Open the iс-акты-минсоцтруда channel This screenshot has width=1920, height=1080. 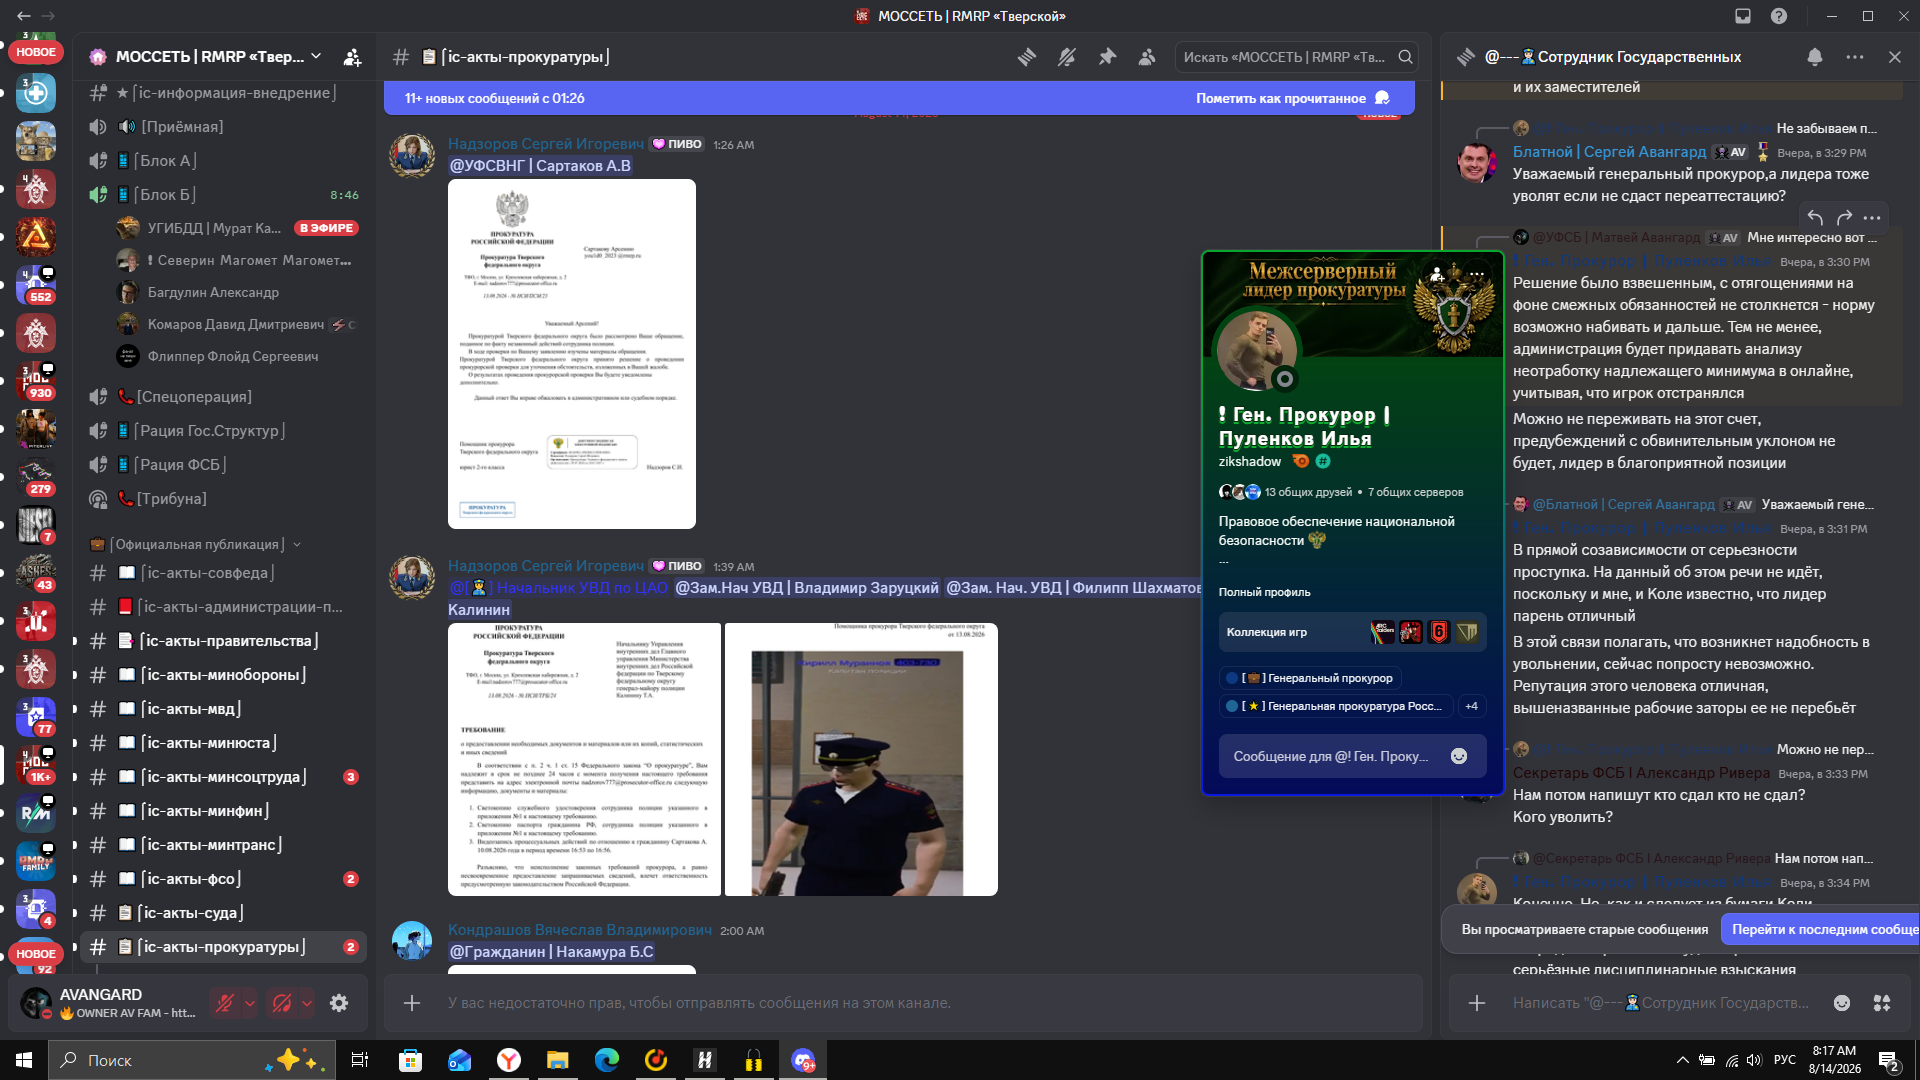223,777
